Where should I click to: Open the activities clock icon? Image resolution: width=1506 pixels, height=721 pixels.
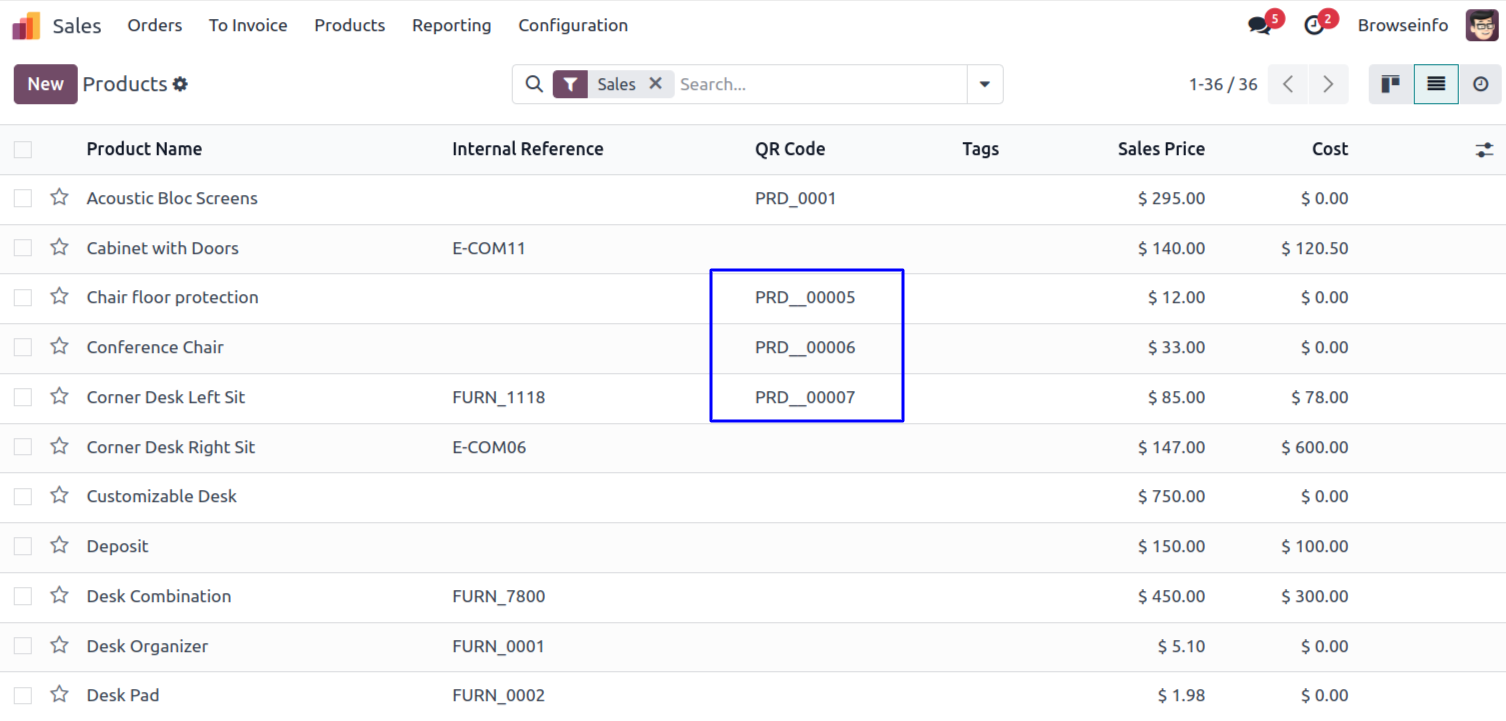[1315, 26]
